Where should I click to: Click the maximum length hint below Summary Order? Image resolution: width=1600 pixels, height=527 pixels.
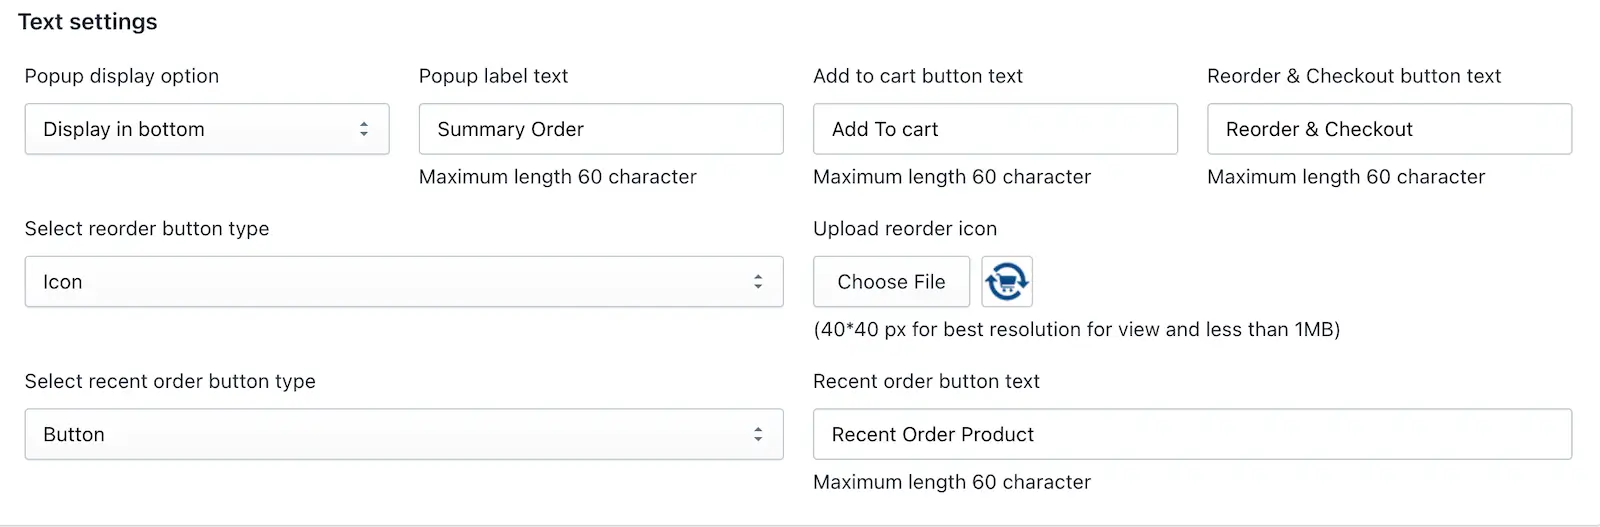coord(558,177)
